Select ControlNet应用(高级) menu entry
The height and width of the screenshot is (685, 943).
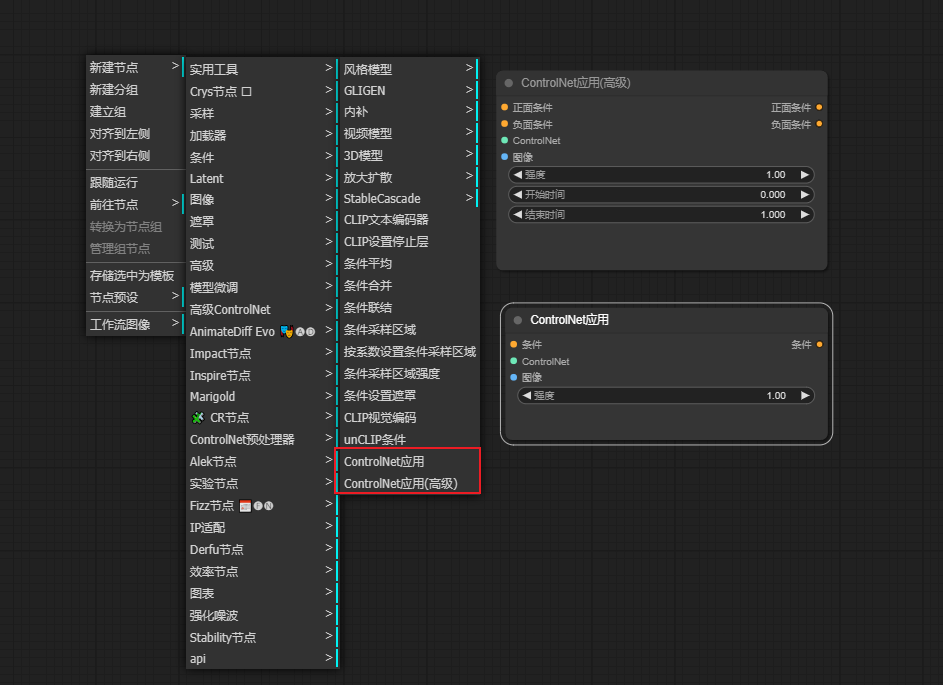coord(408,484)
